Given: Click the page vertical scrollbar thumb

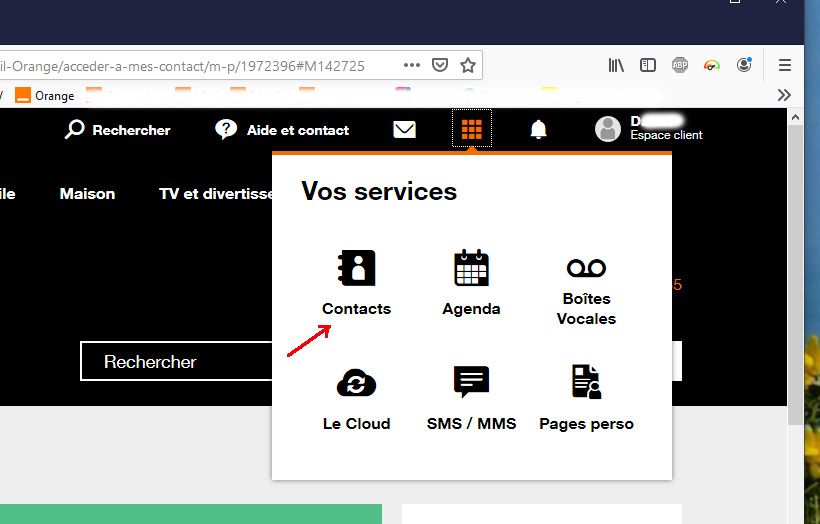Looking at the screenshot, I should coord(795,276).
